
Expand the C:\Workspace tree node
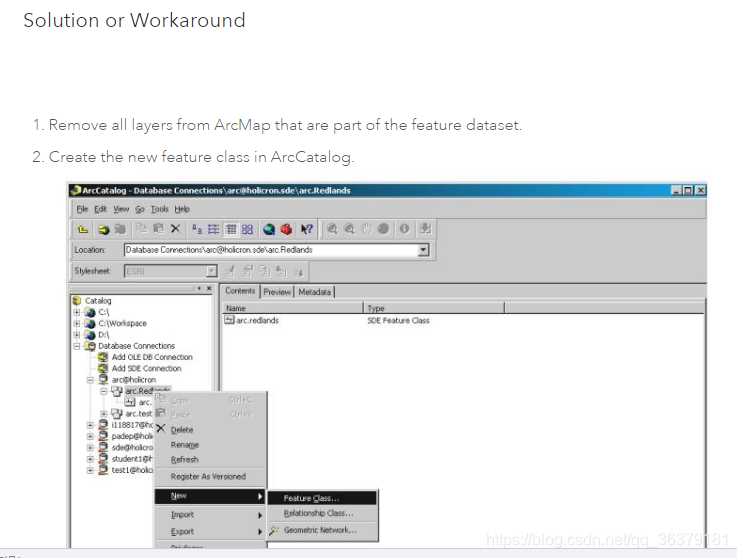pyautogui.click(x=77, y=323)
